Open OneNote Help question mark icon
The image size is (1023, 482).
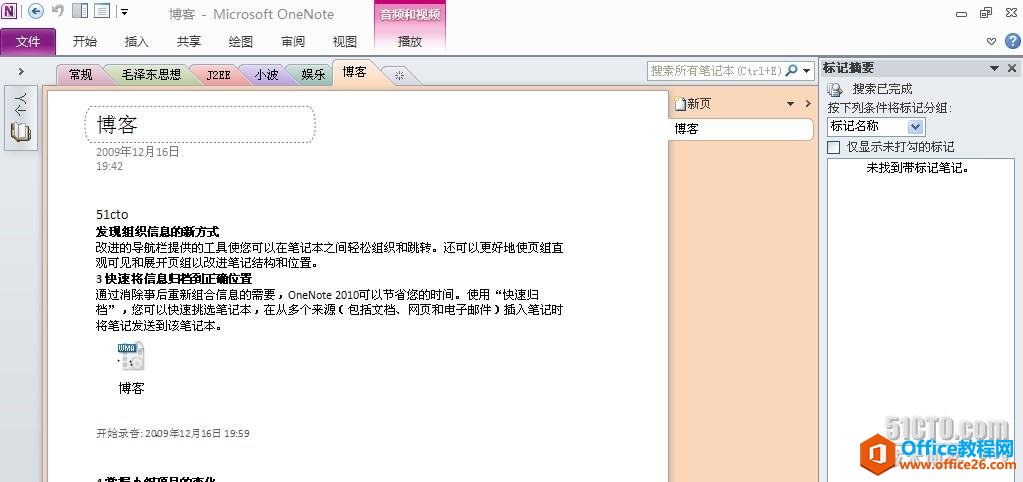(x=1011, y=41)
